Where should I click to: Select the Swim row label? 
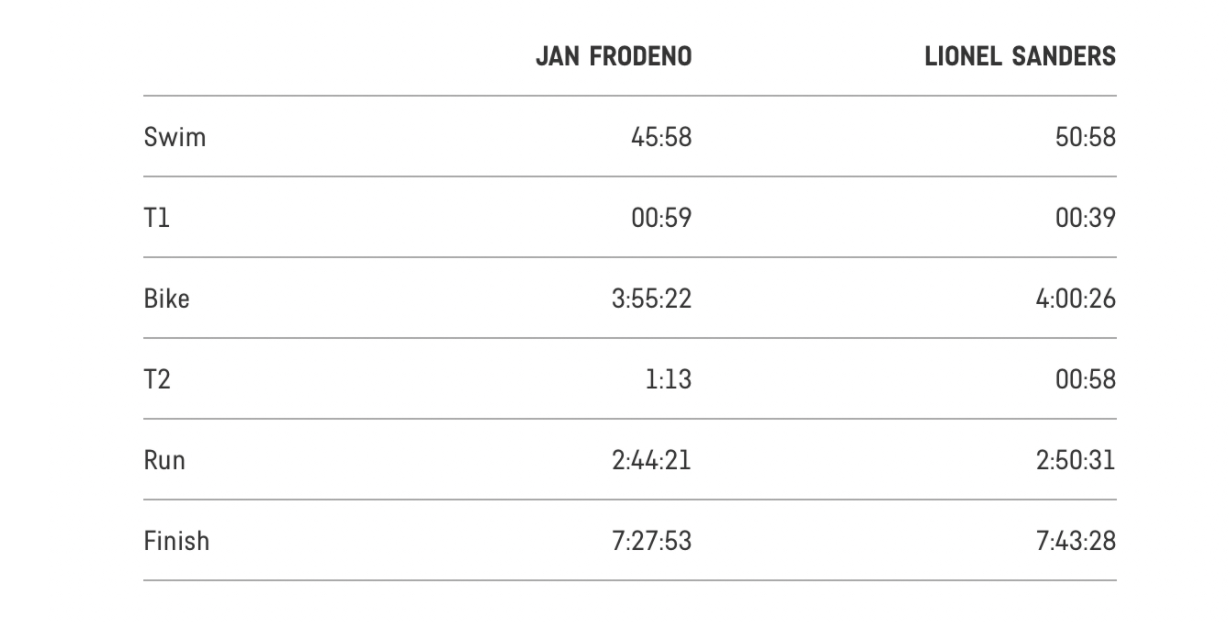point(175,137)
